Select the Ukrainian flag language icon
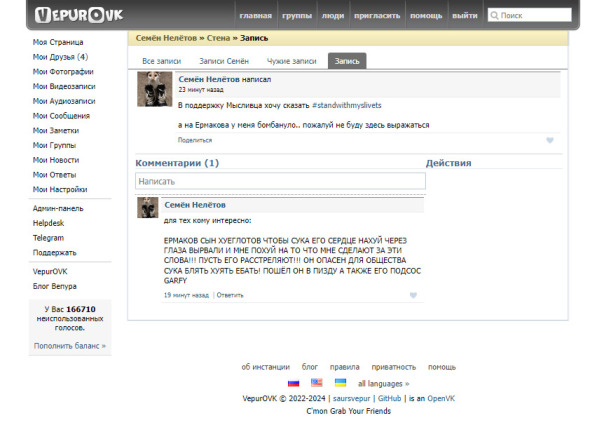 pos(340,383)
